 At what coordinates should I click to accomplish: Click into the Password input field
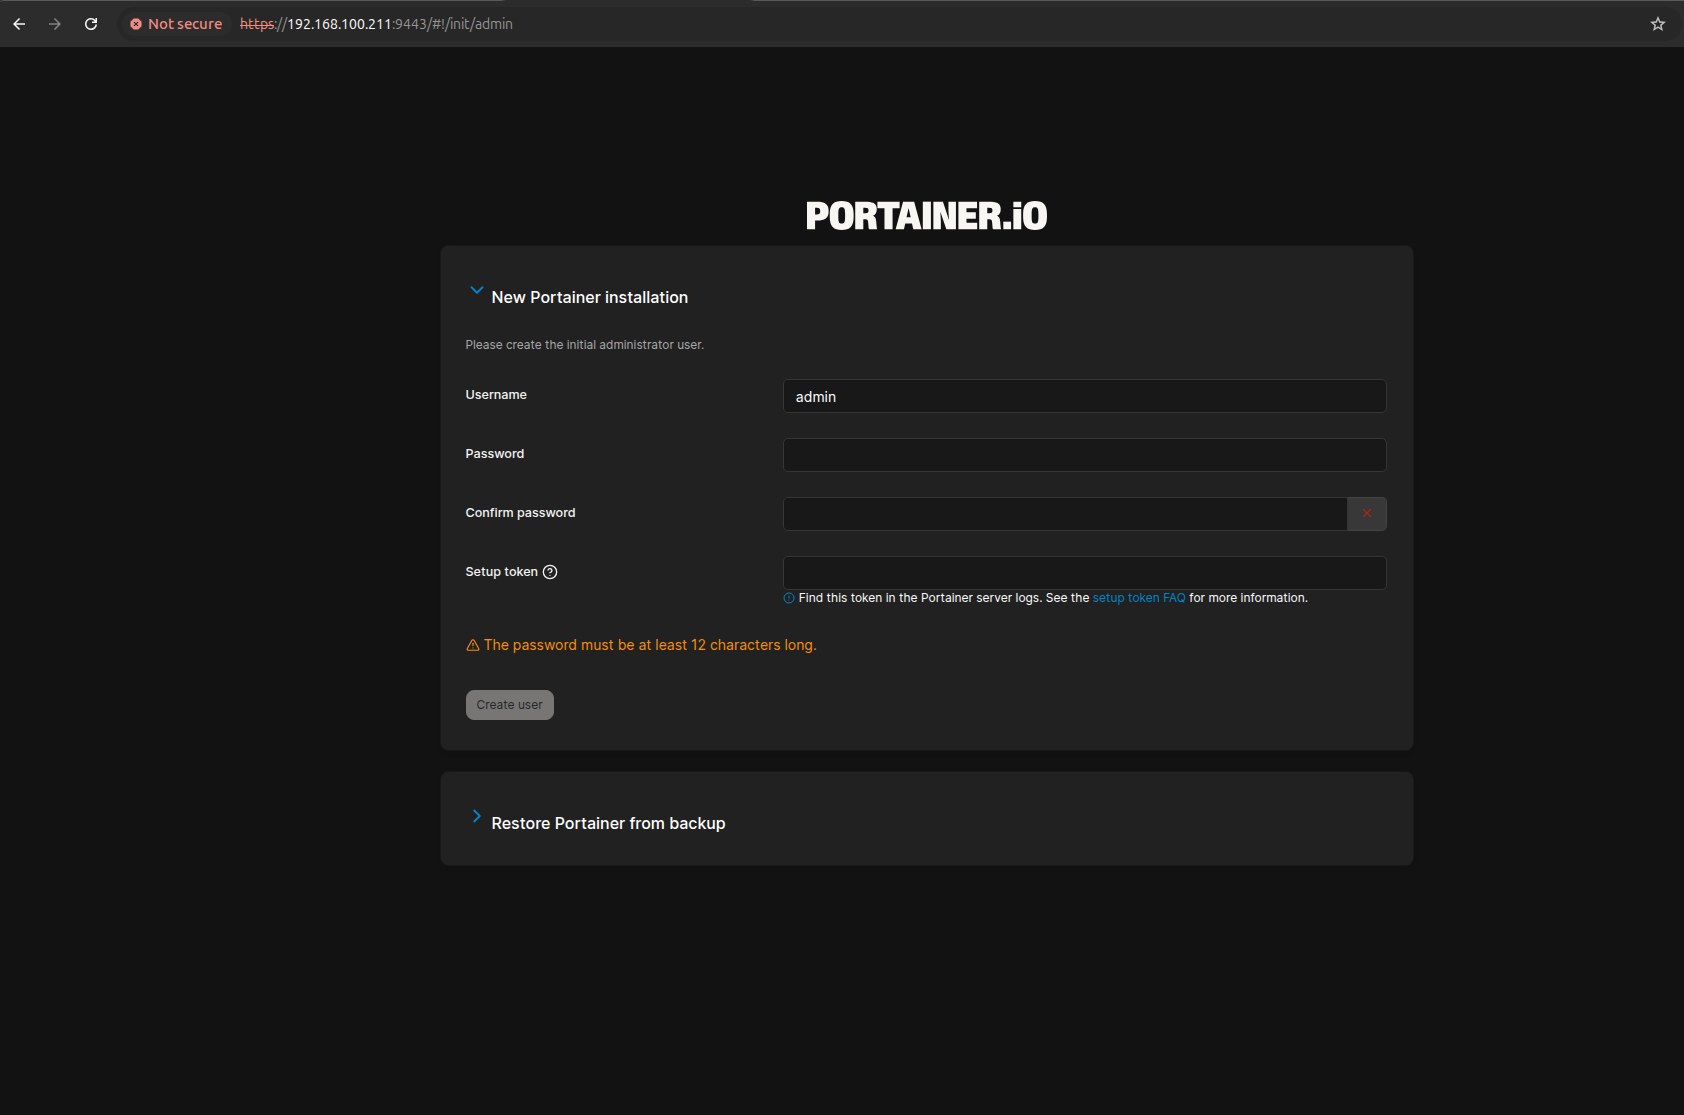coord(1085,455)
